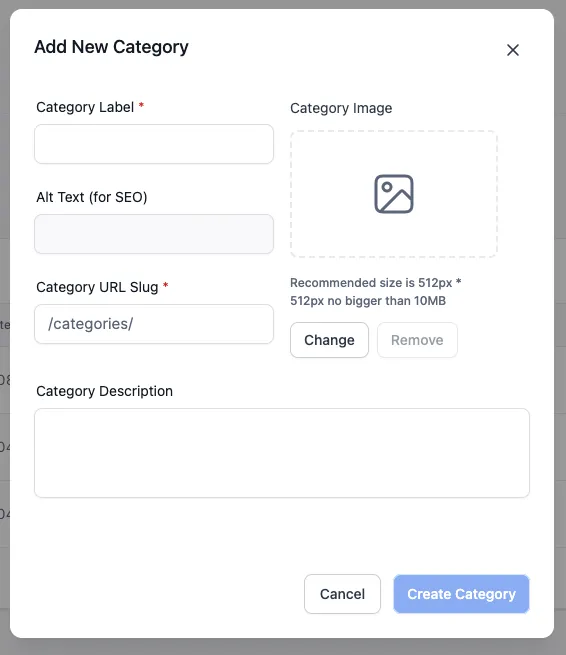Click the Remove image button
Viewport: 566px width, 655px height.
click(417, 340)
